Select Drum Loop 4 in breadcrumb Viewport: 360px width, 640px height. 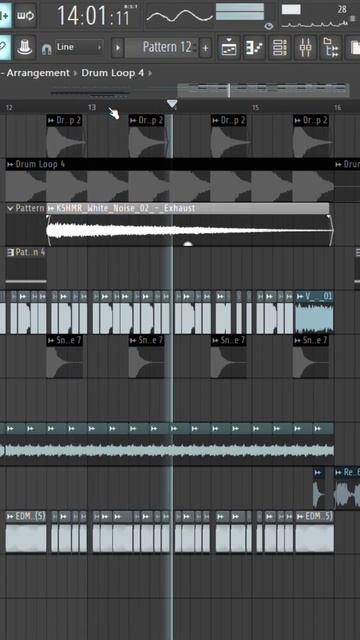point(113,73)
